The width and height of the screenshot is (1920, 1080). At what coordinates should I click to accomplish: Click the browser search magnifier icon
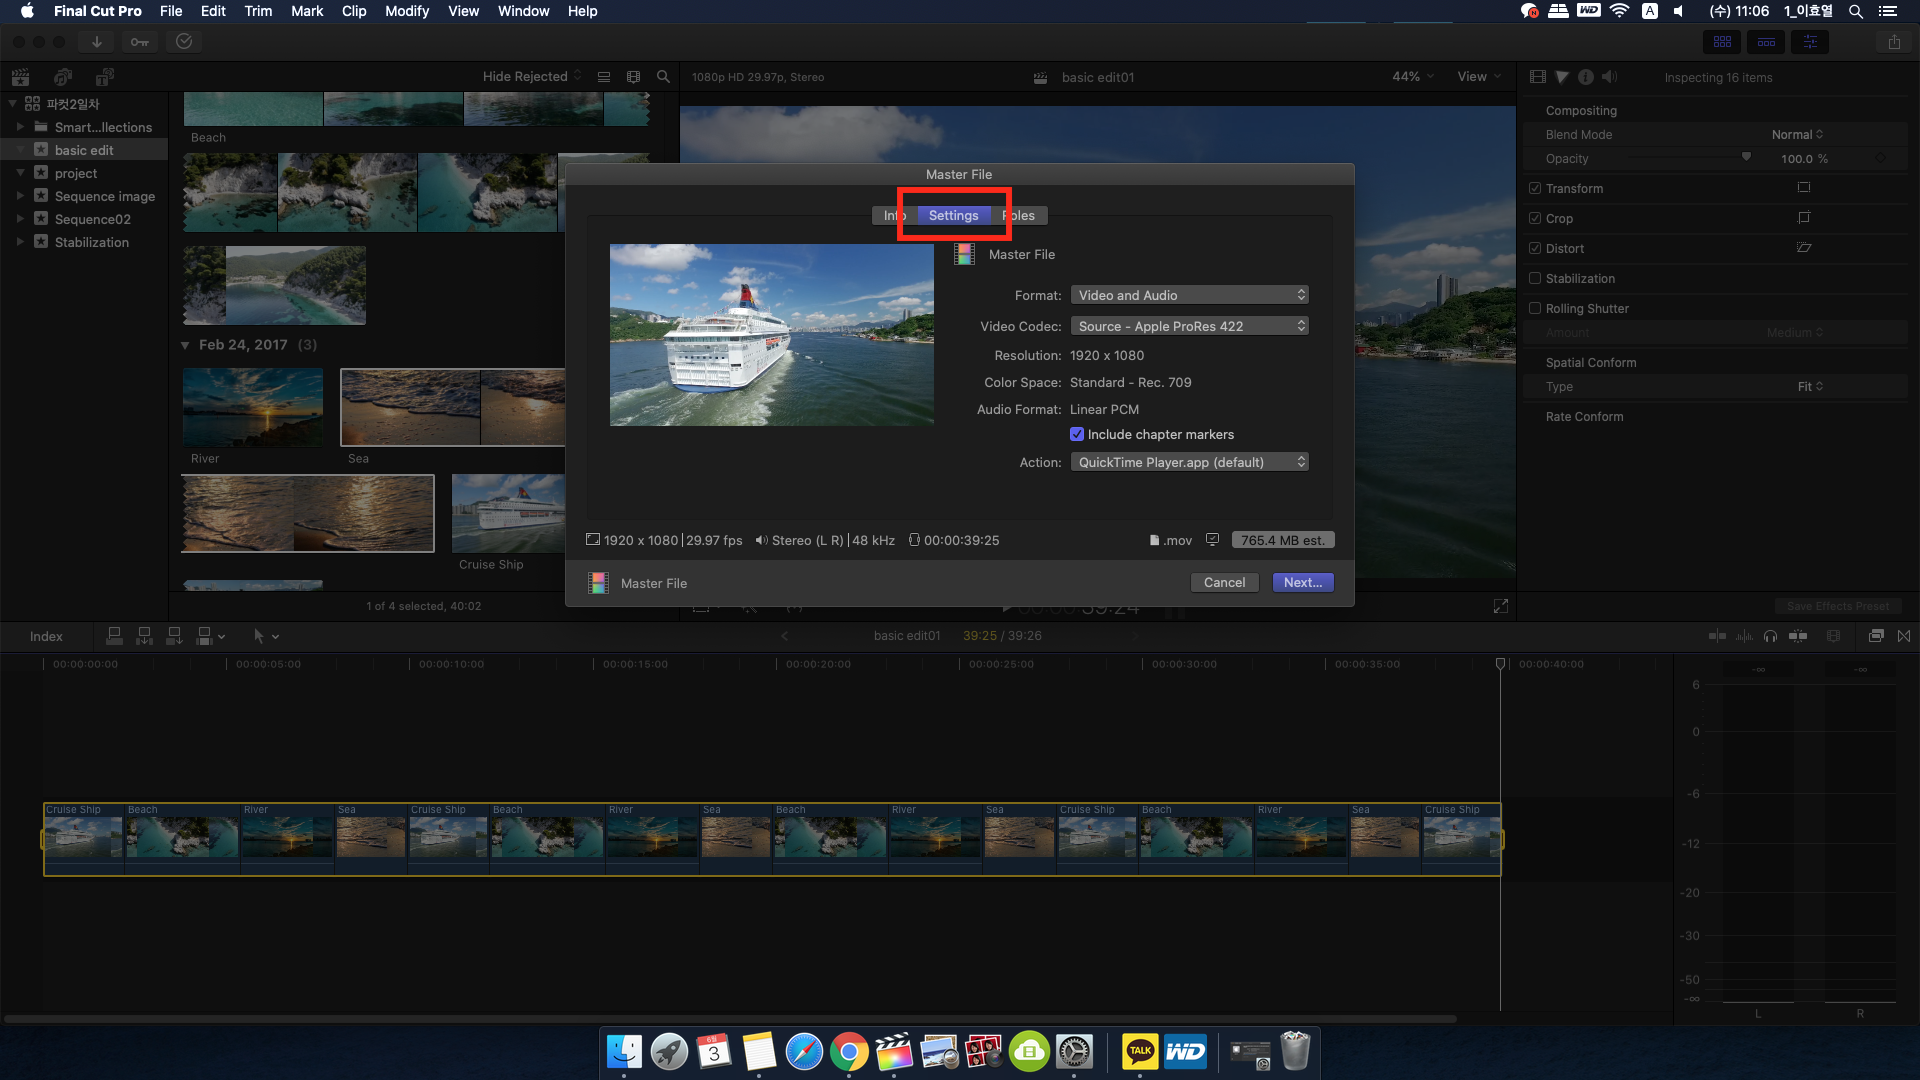(663, 77)
